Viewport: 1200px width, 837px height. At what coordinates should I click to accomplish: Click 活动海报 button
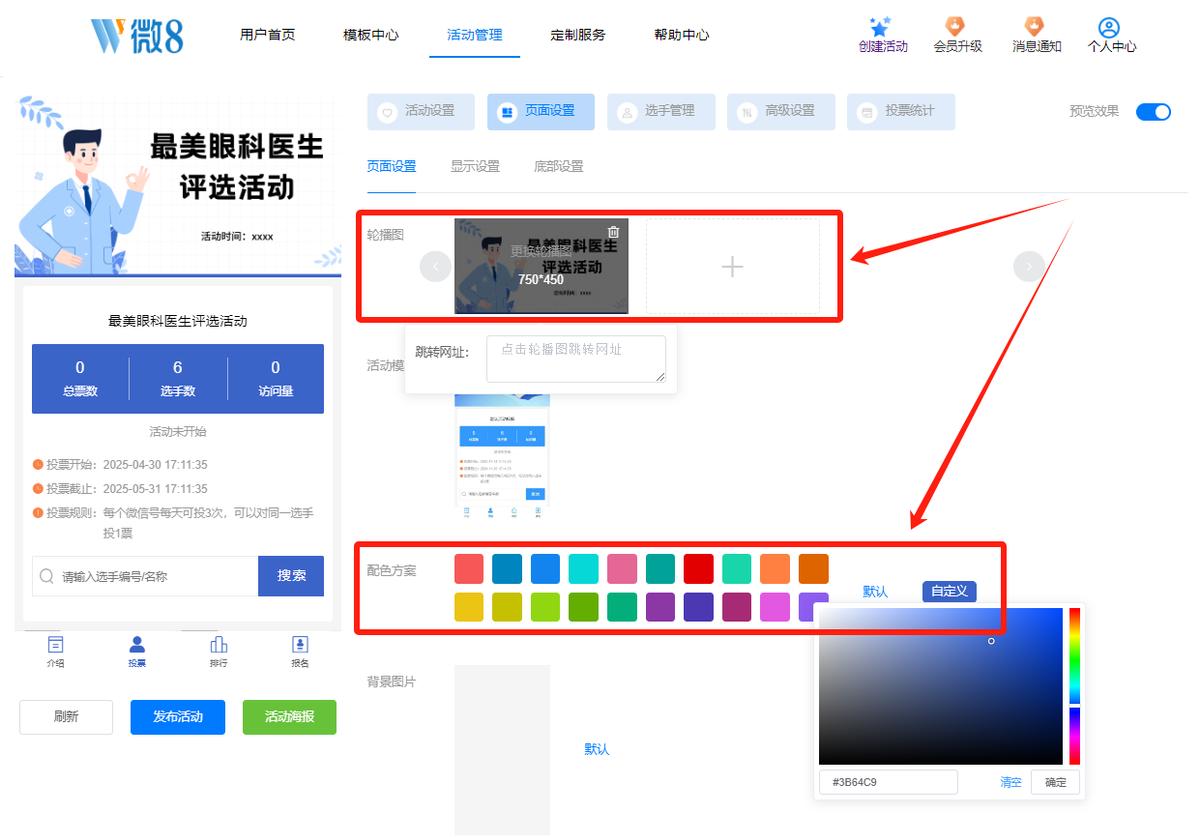point(290,717)
